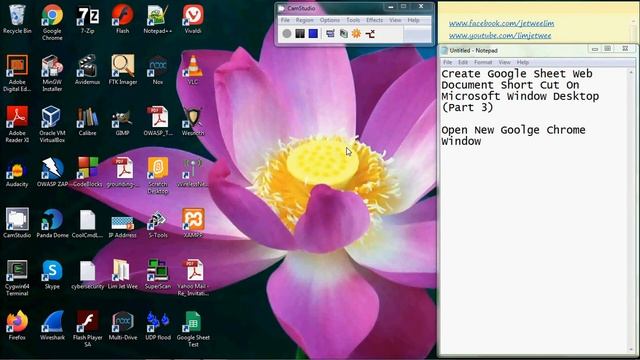Open CamStudio Tools menu
The width and height of the screenshot is (640, 360).
[x=353, y=20]
